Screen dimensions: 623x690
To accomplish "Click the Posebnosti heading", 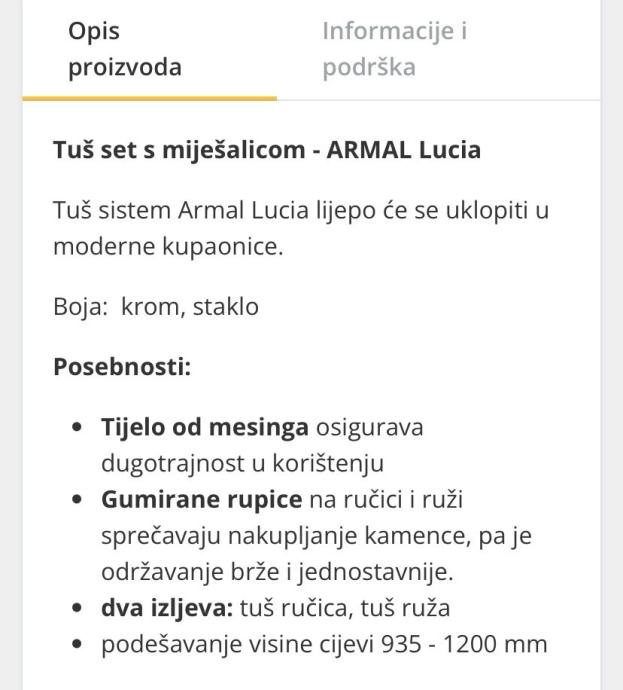I will (x=121, y=366).
